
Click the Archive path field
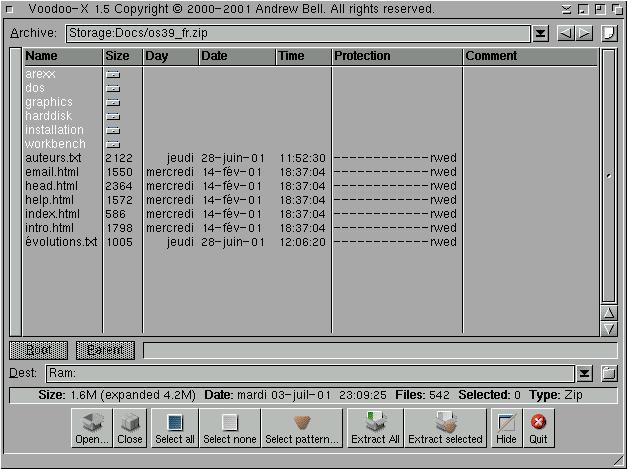tap(298, 33)
